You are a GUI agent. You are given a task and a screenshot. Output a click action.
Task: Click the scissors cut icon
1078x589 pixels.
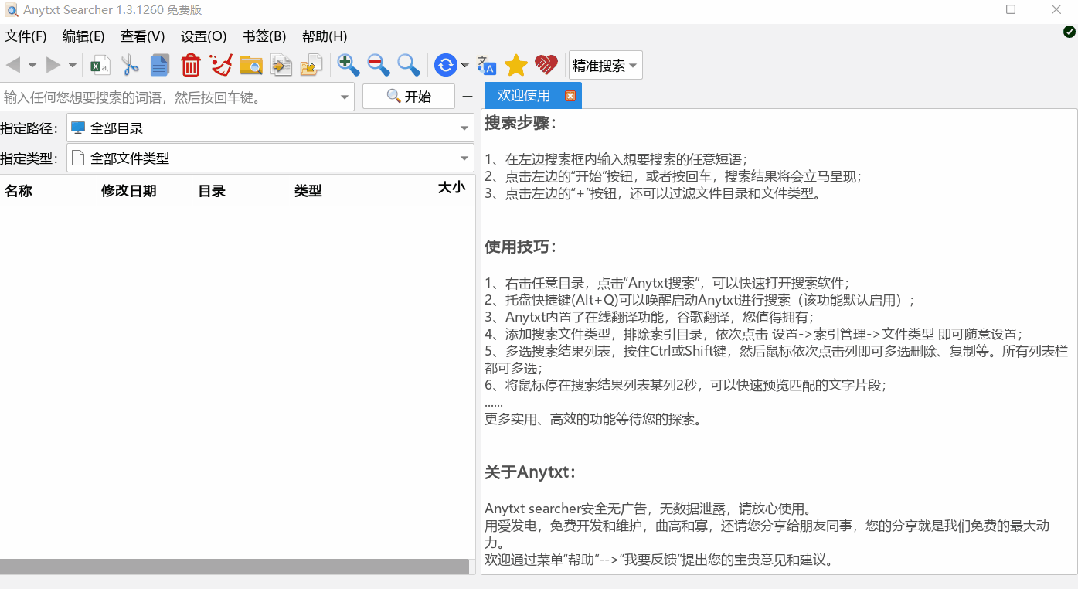[129, 65]
